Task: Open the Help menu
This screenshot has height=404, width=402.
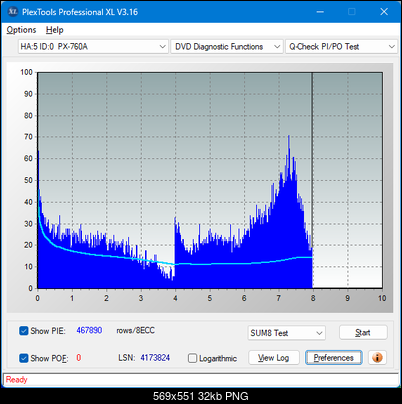Action: 55,30
